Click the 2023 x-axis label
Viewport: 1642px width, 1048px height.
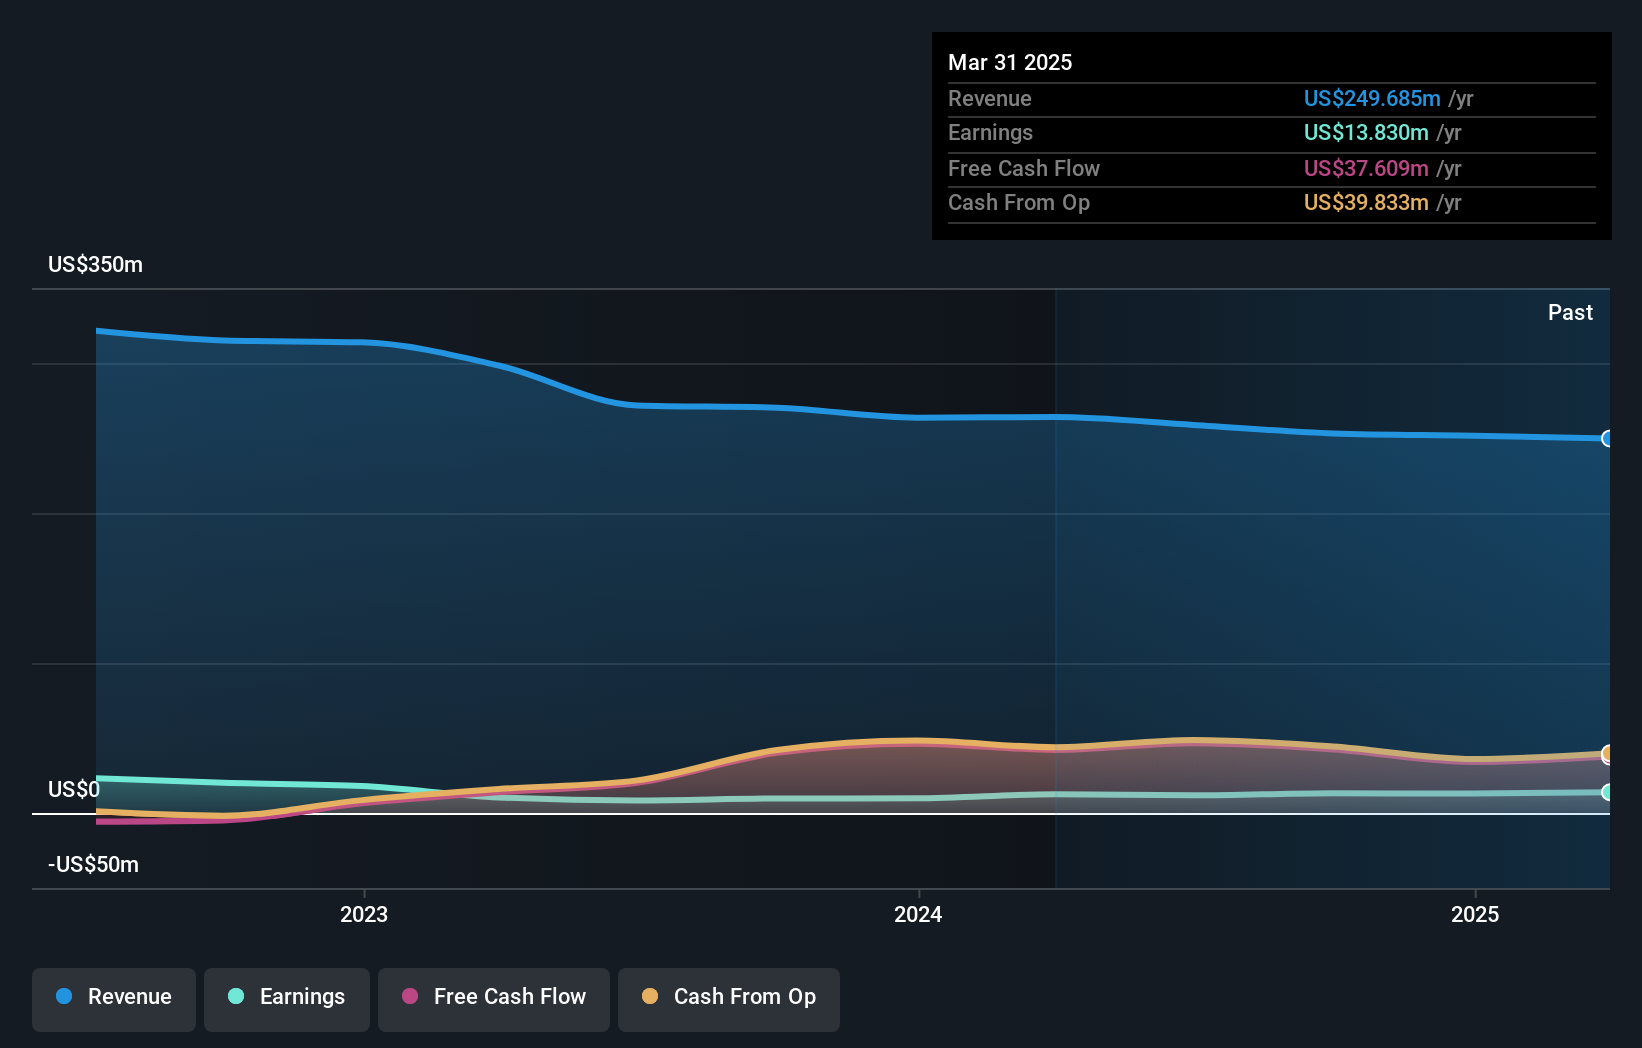364,914
